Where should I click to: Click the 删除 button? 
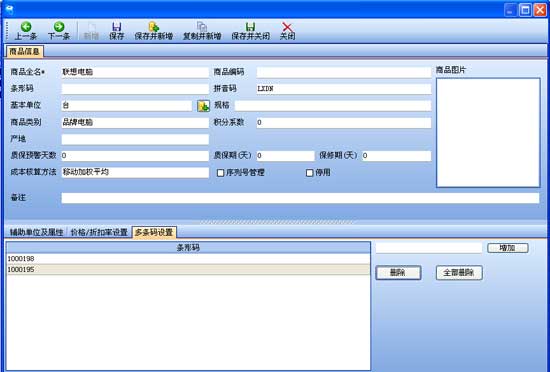(x=398, y=272)
